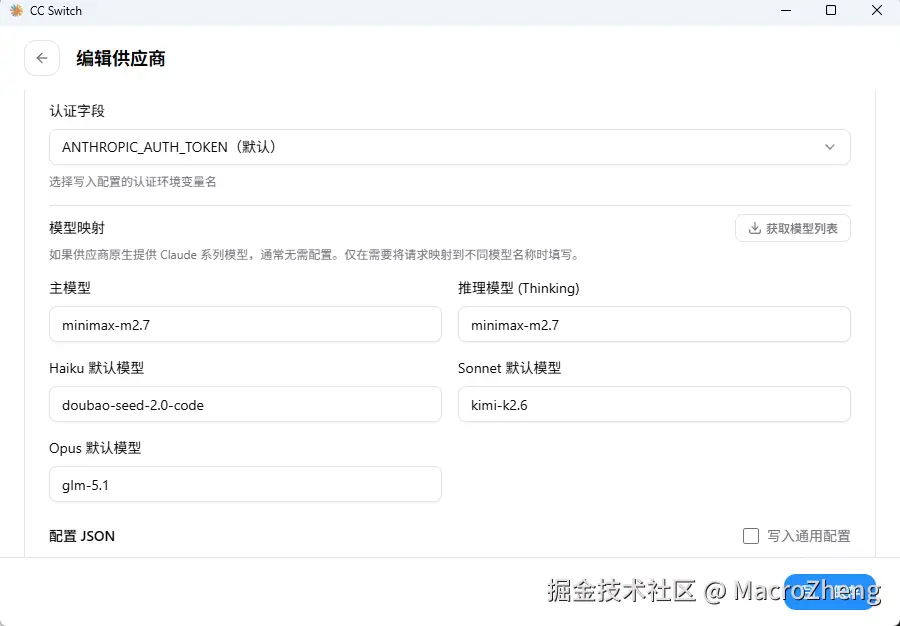Click the 选择写入配置的认证环境变量名 hint text

click(133, 182)
